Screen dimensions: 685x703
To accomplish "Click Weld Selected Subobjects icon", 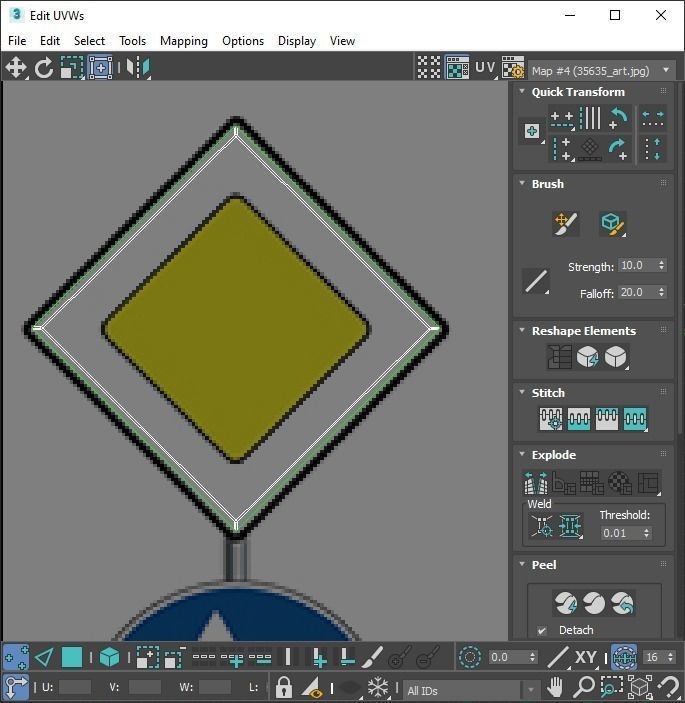I will pos(570,526).
